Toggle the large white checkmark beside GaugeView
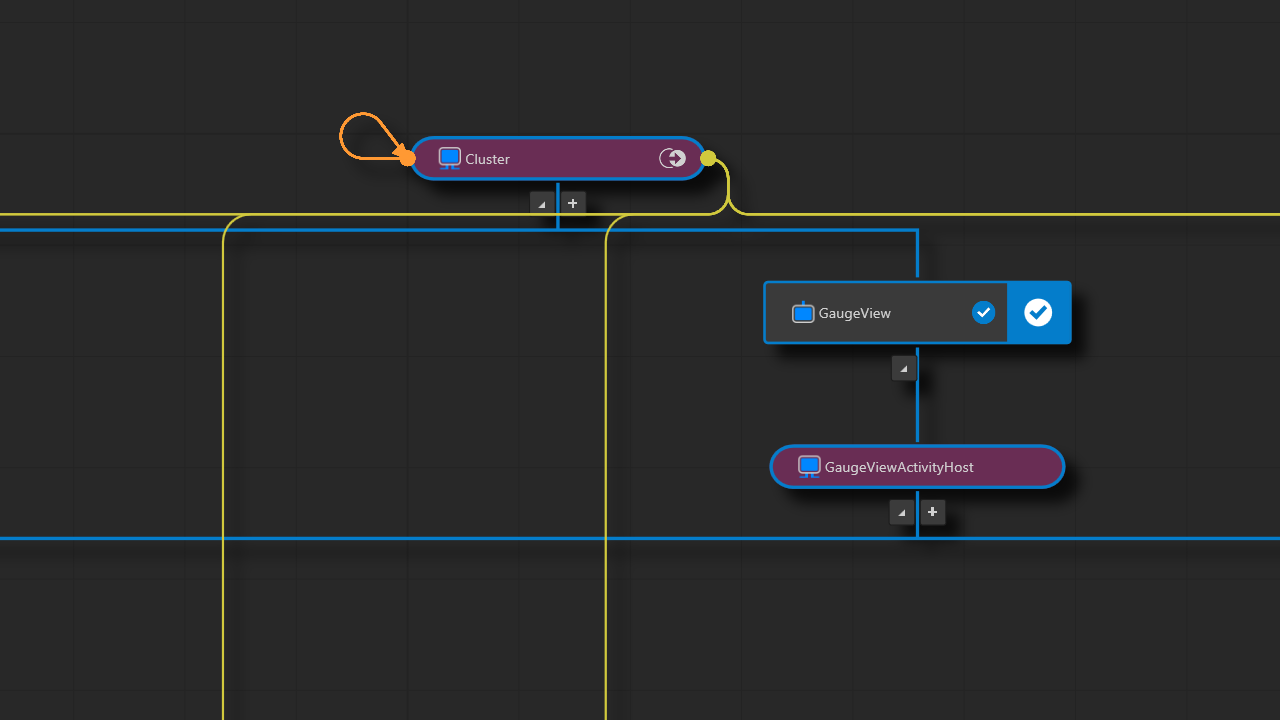 (x=1038, y=313)
